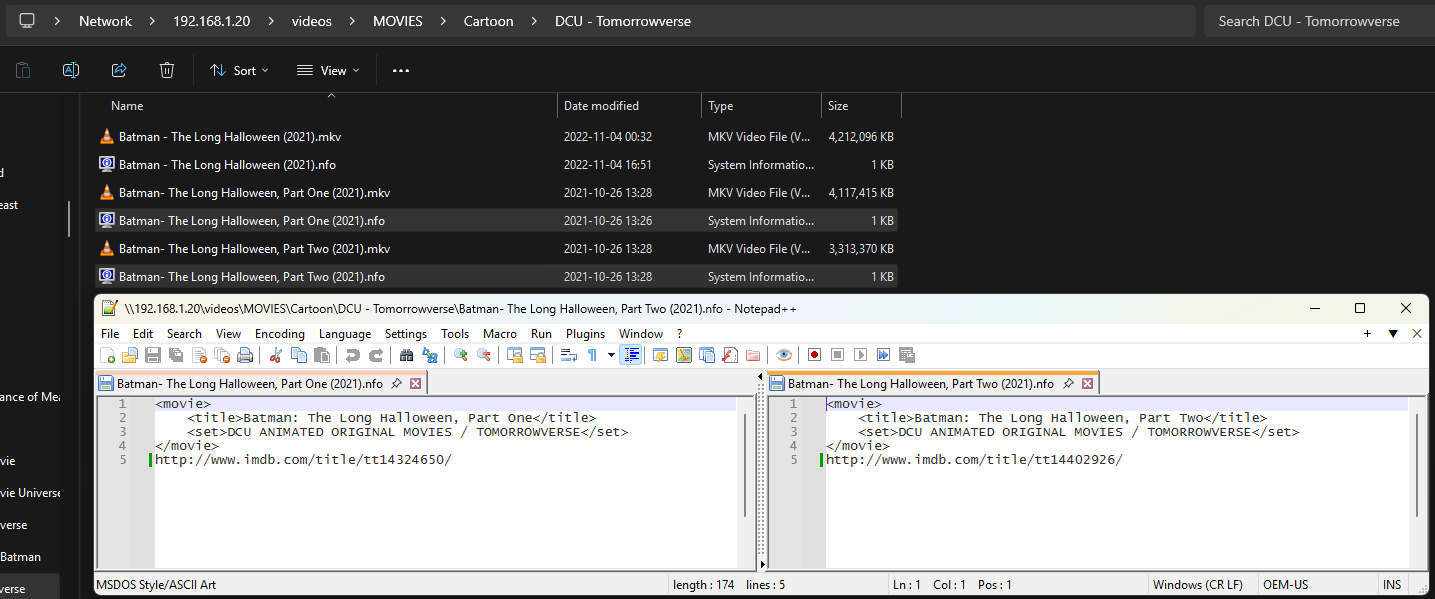
Task: Open the Sort dropdown in Explorer
Action: click(239, 70)
